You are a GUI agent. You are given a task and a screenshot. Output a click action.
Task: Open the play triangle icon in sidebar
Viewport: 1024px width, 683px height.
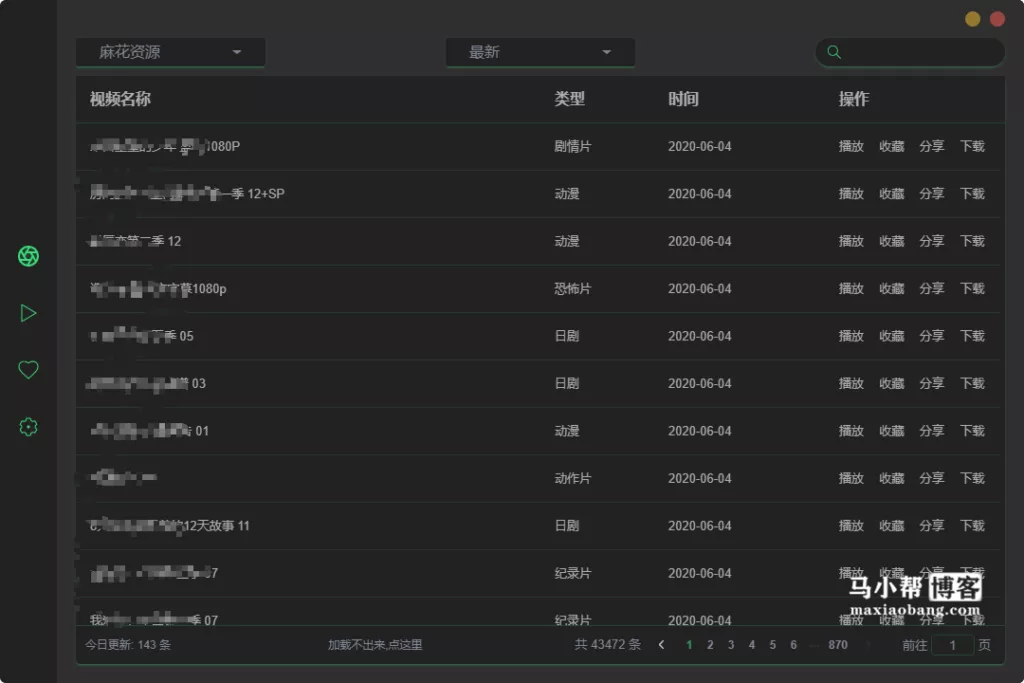pos(28,313)
